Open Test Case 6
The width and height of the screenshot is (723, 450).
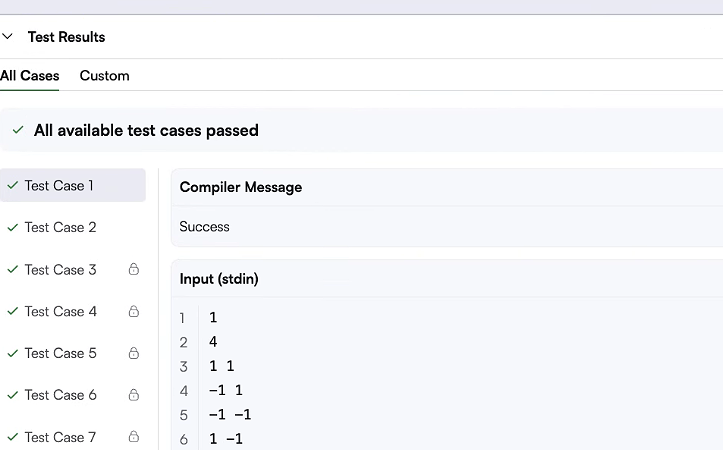(x=60, y=395)
